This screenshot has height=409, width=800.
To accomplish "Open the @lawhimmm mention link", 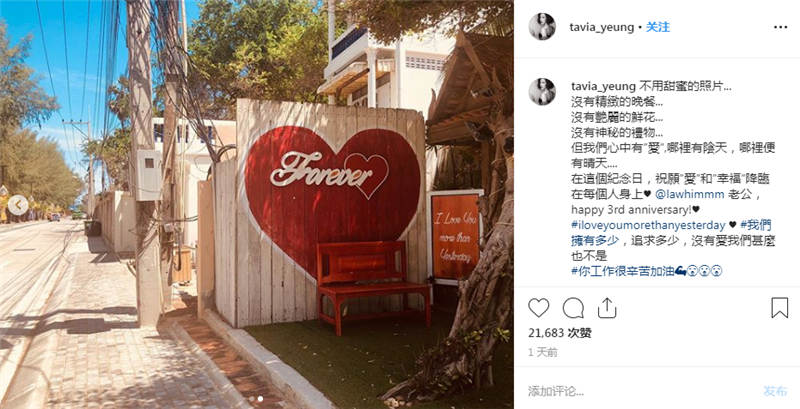I will (682, 194).
